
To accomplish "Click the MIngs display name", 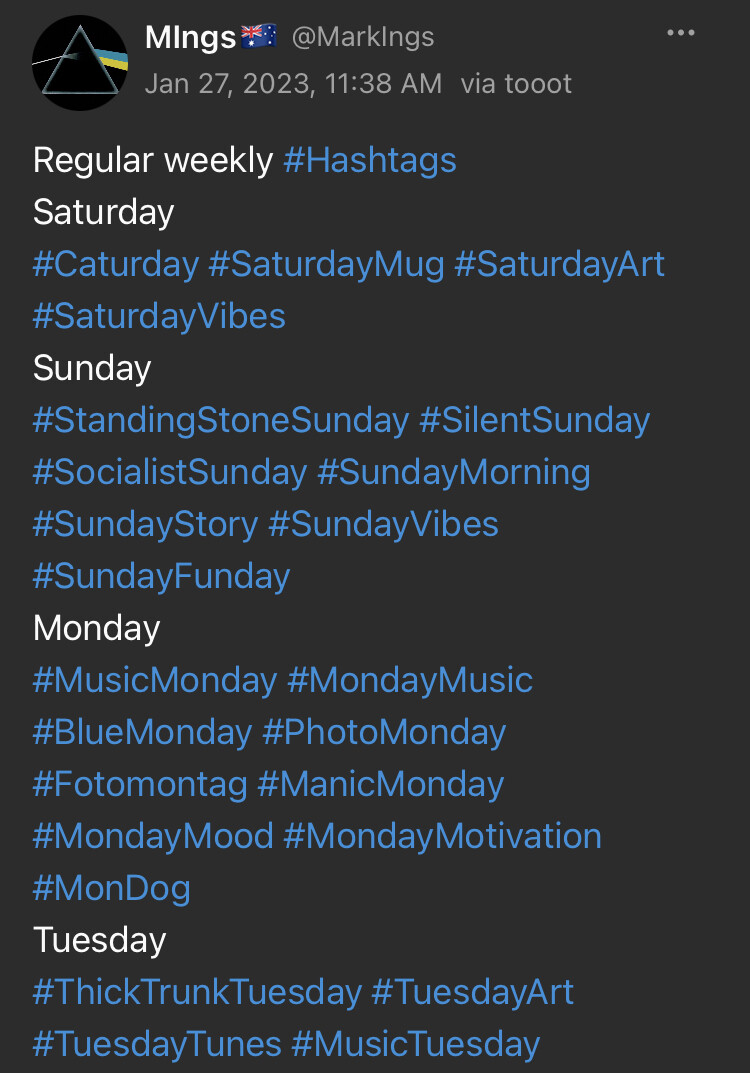I will (190, 38).
